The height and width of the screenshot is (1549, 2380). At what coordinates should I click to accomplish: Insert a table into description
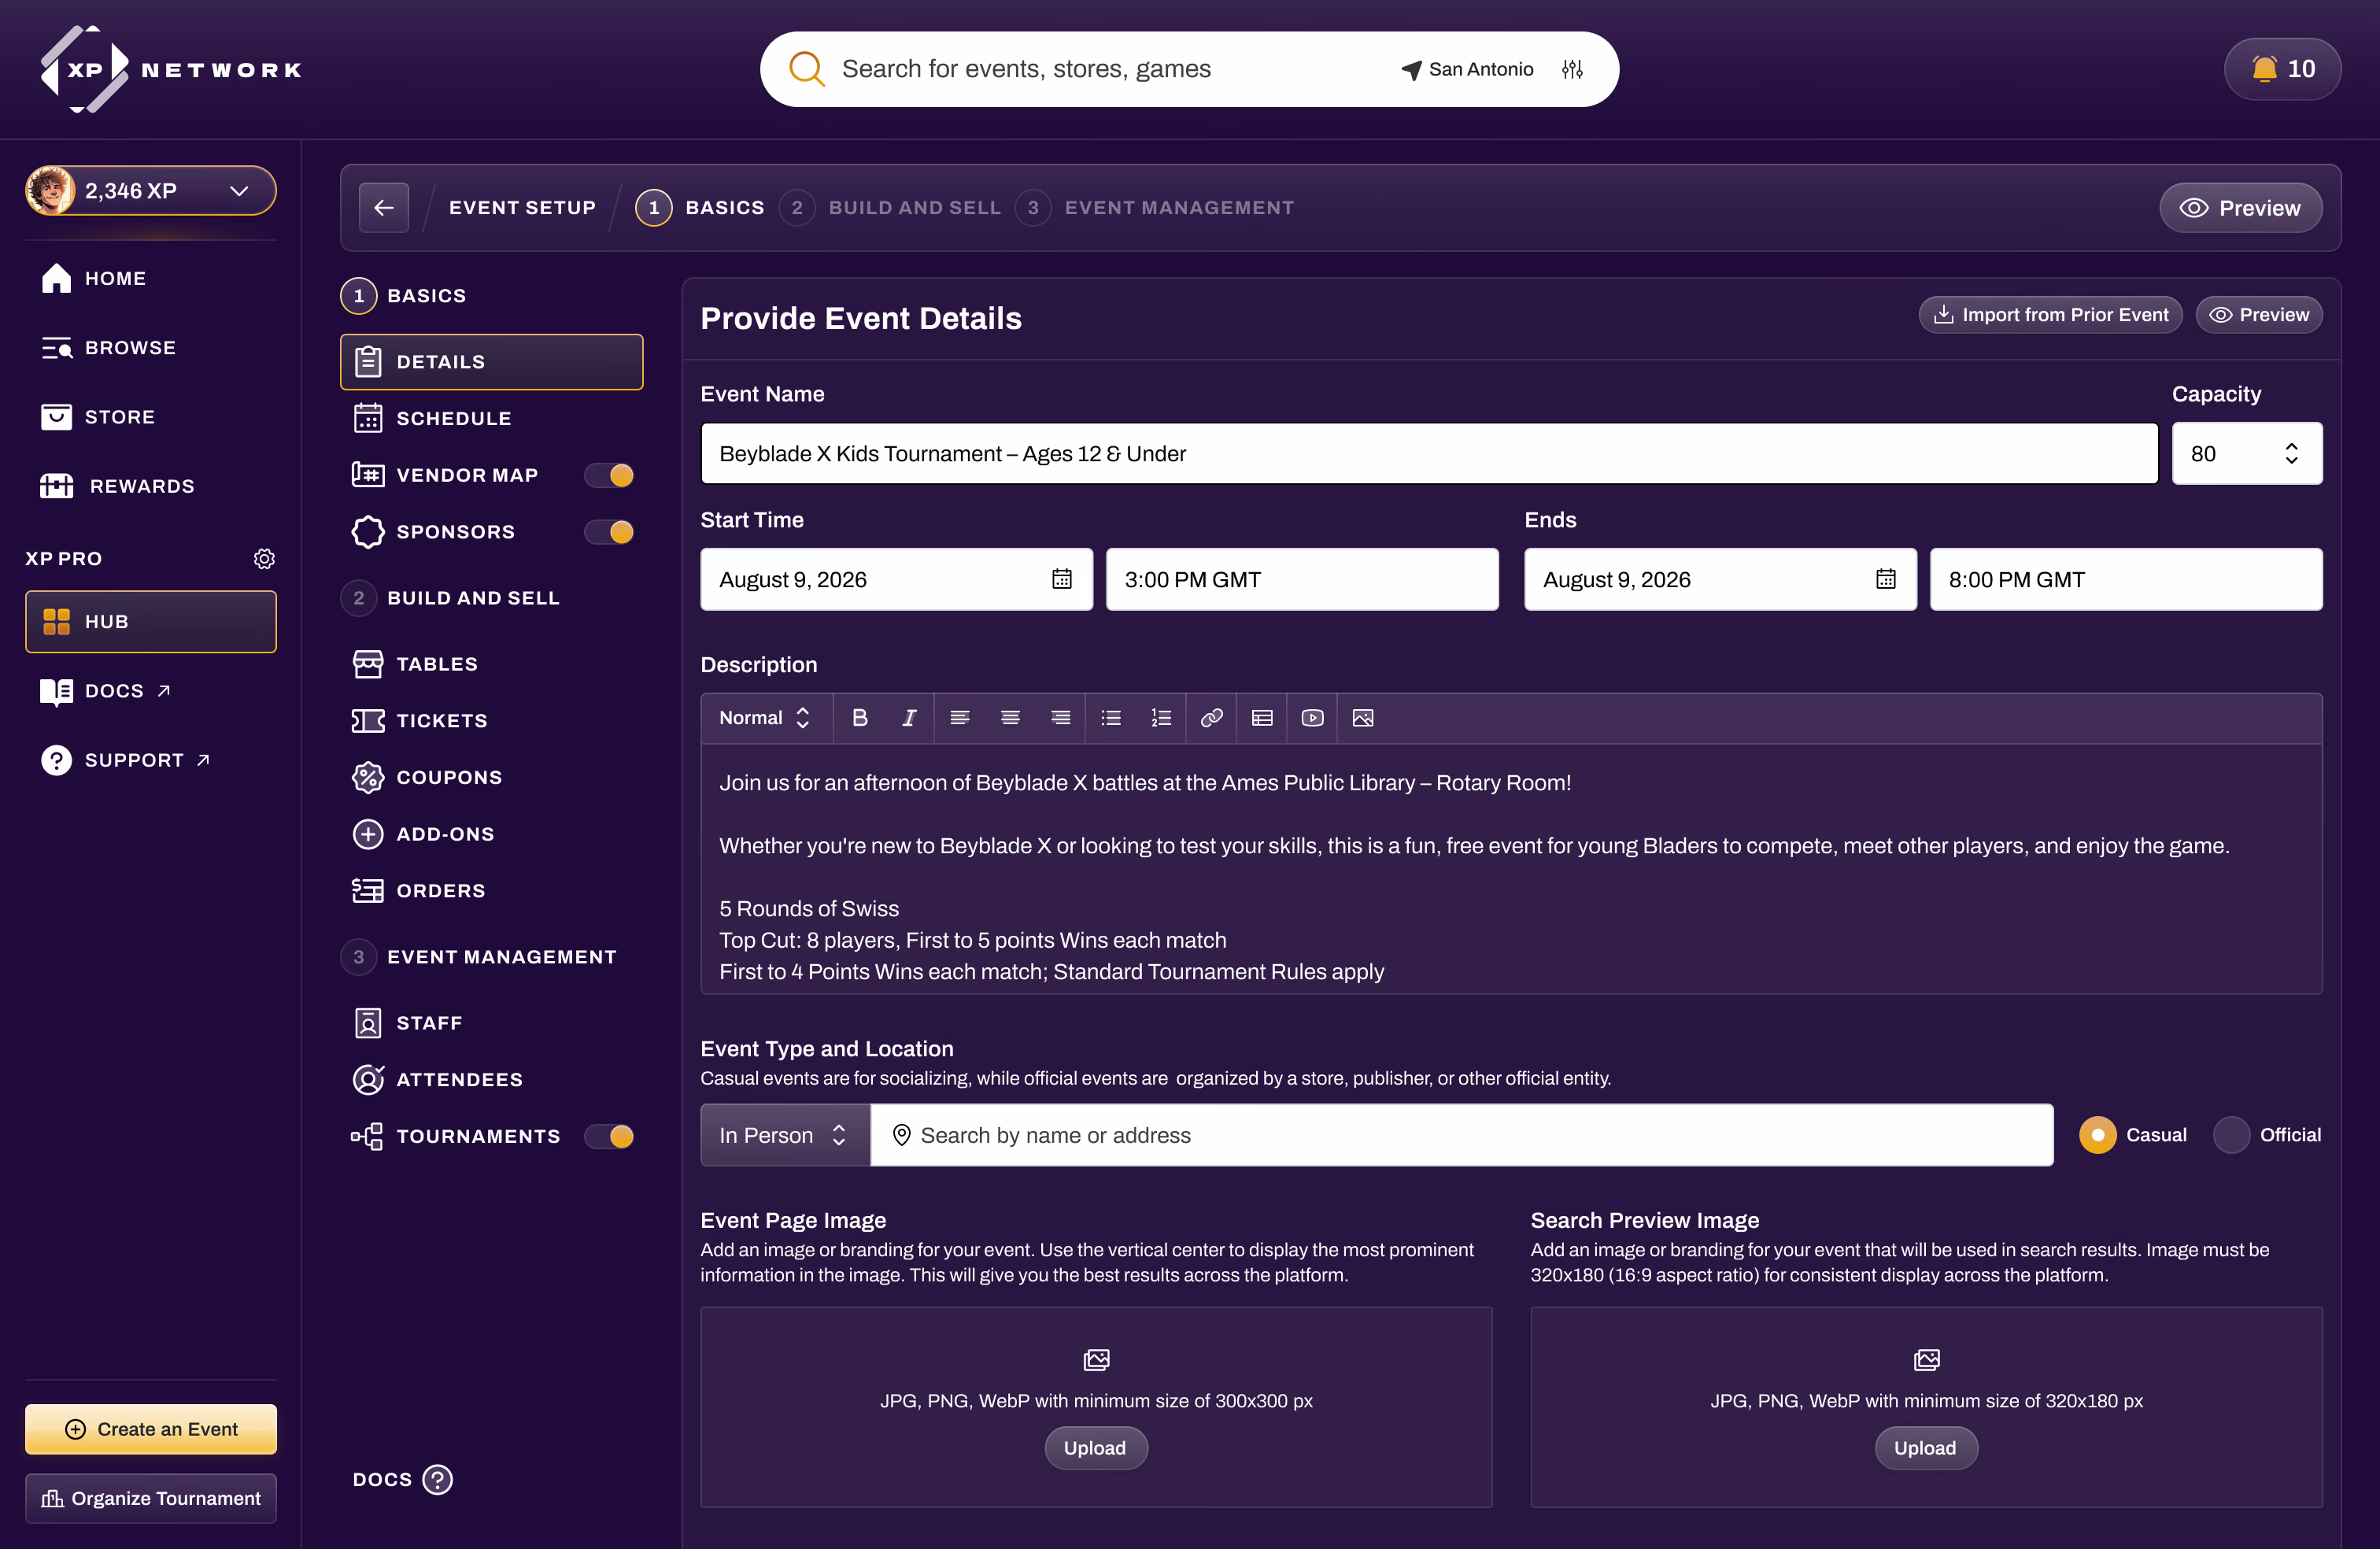1262,718
